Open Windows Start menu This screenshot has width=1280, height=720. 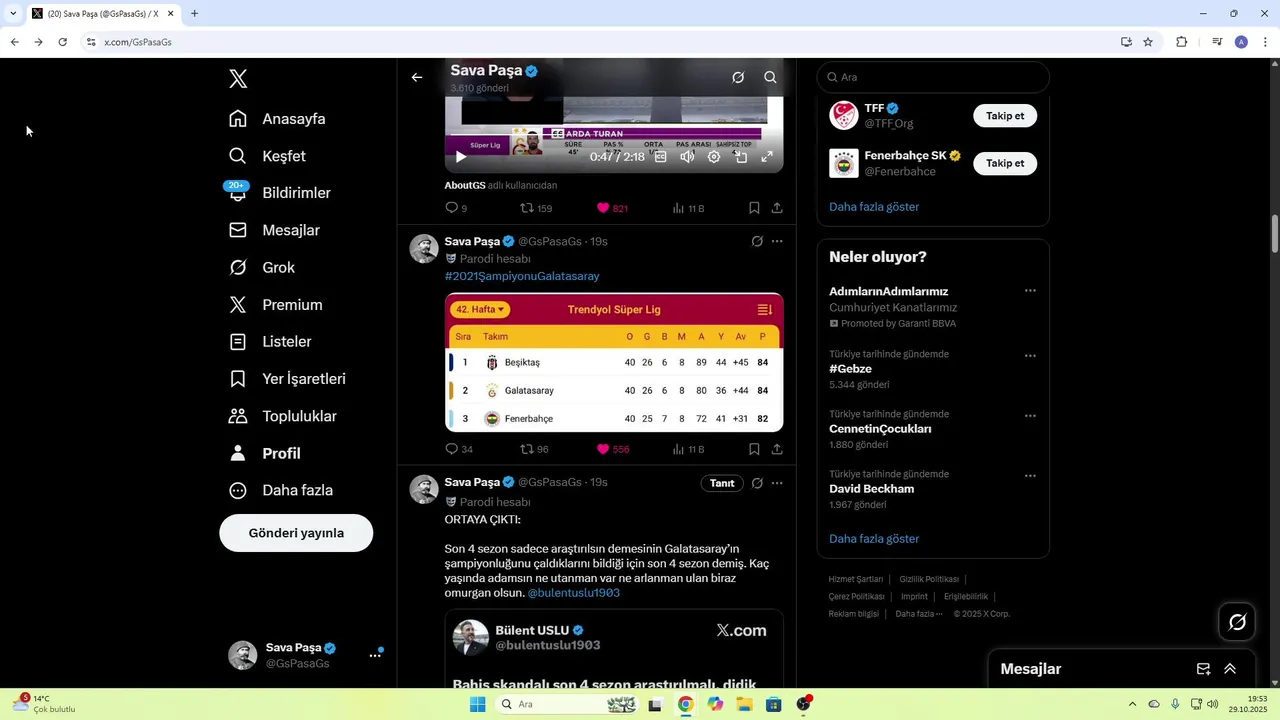pyautogui.click(x=478, y=704)
